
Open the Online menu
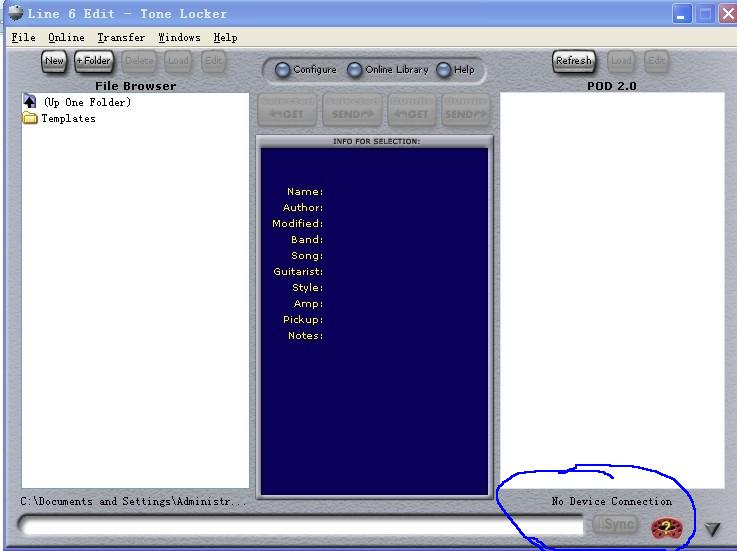click(66, 38)
